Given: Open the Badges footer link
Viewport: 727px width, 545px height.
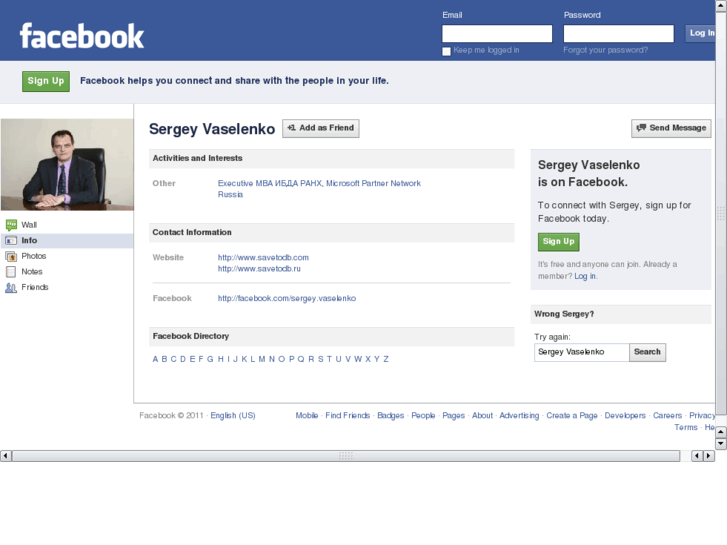Looking at the screenshot, I should [x=391, y=416].
